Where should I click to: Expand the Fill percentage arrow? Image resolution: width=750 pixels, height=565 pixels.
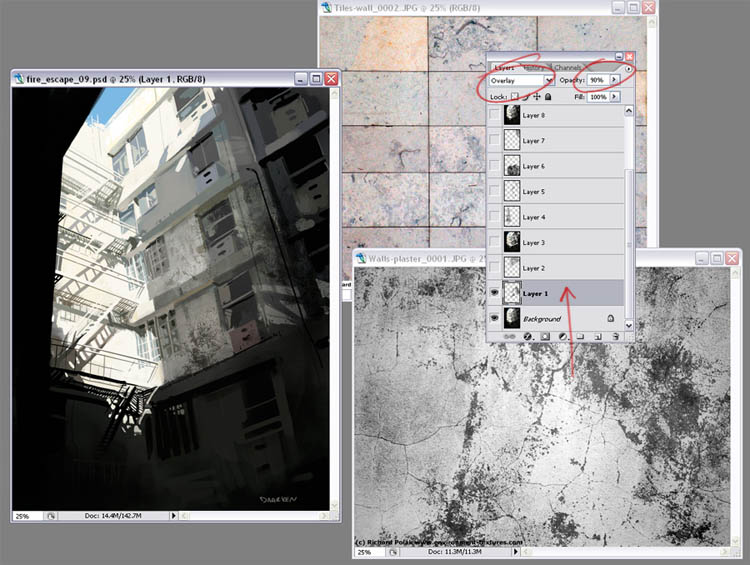pos(614,97)
